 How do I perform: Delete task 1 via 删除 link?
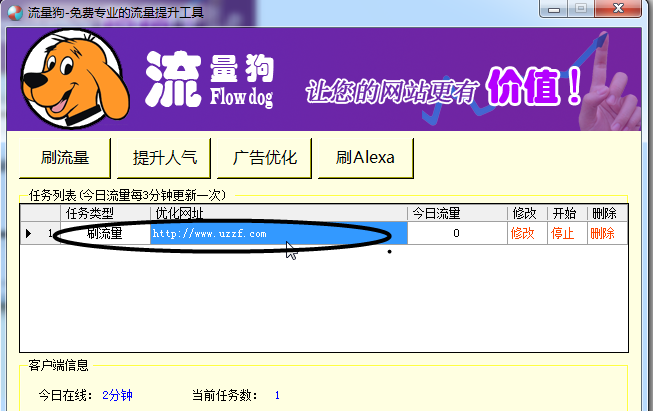pyautogui.click(x=602, y=233)
